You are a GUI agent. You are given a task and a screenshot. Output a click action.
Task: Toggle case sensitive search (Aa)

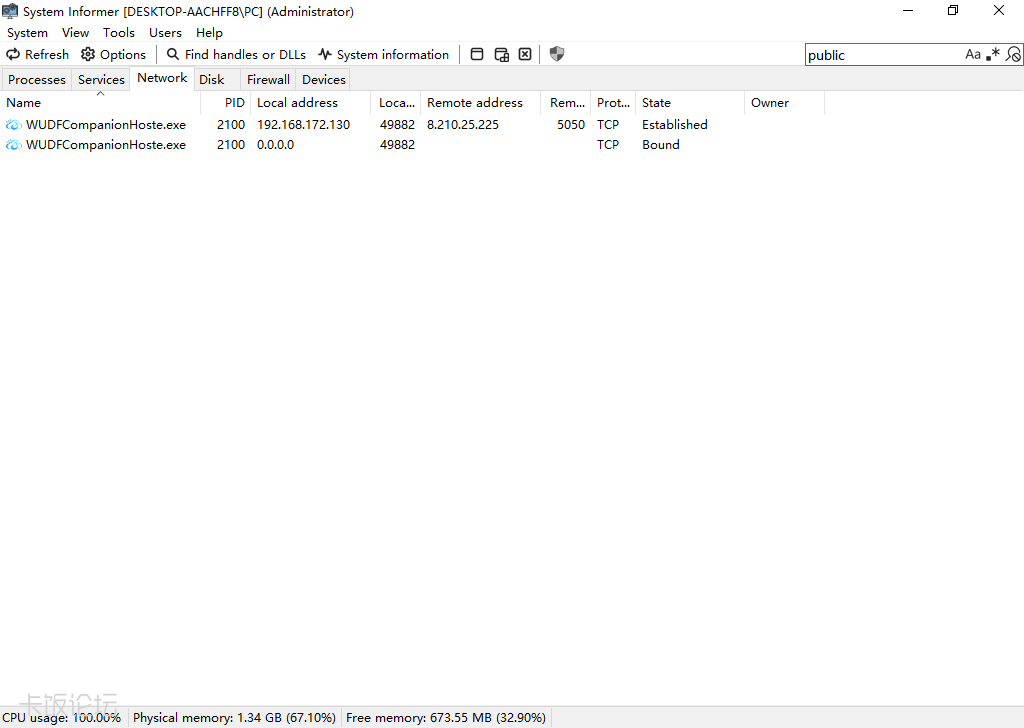pyautogui.click(x=973, y=55)
